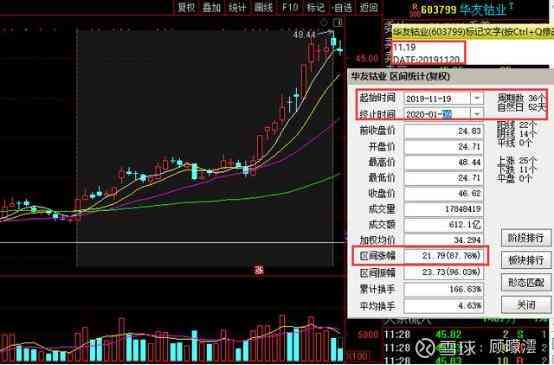Click the 11:28 trade row with price 45.82
Viewport: 554px width, 365px height.
pyautogui.click(x=466, y=334)
